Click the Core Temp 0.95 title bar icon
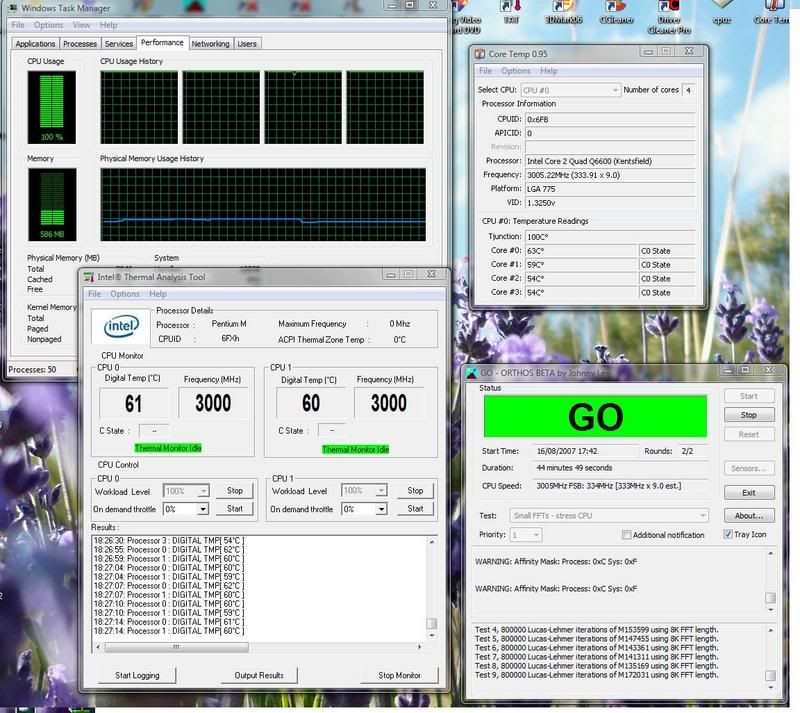Image resolution: width=800 pixels, height=713 pixels. 480,54
